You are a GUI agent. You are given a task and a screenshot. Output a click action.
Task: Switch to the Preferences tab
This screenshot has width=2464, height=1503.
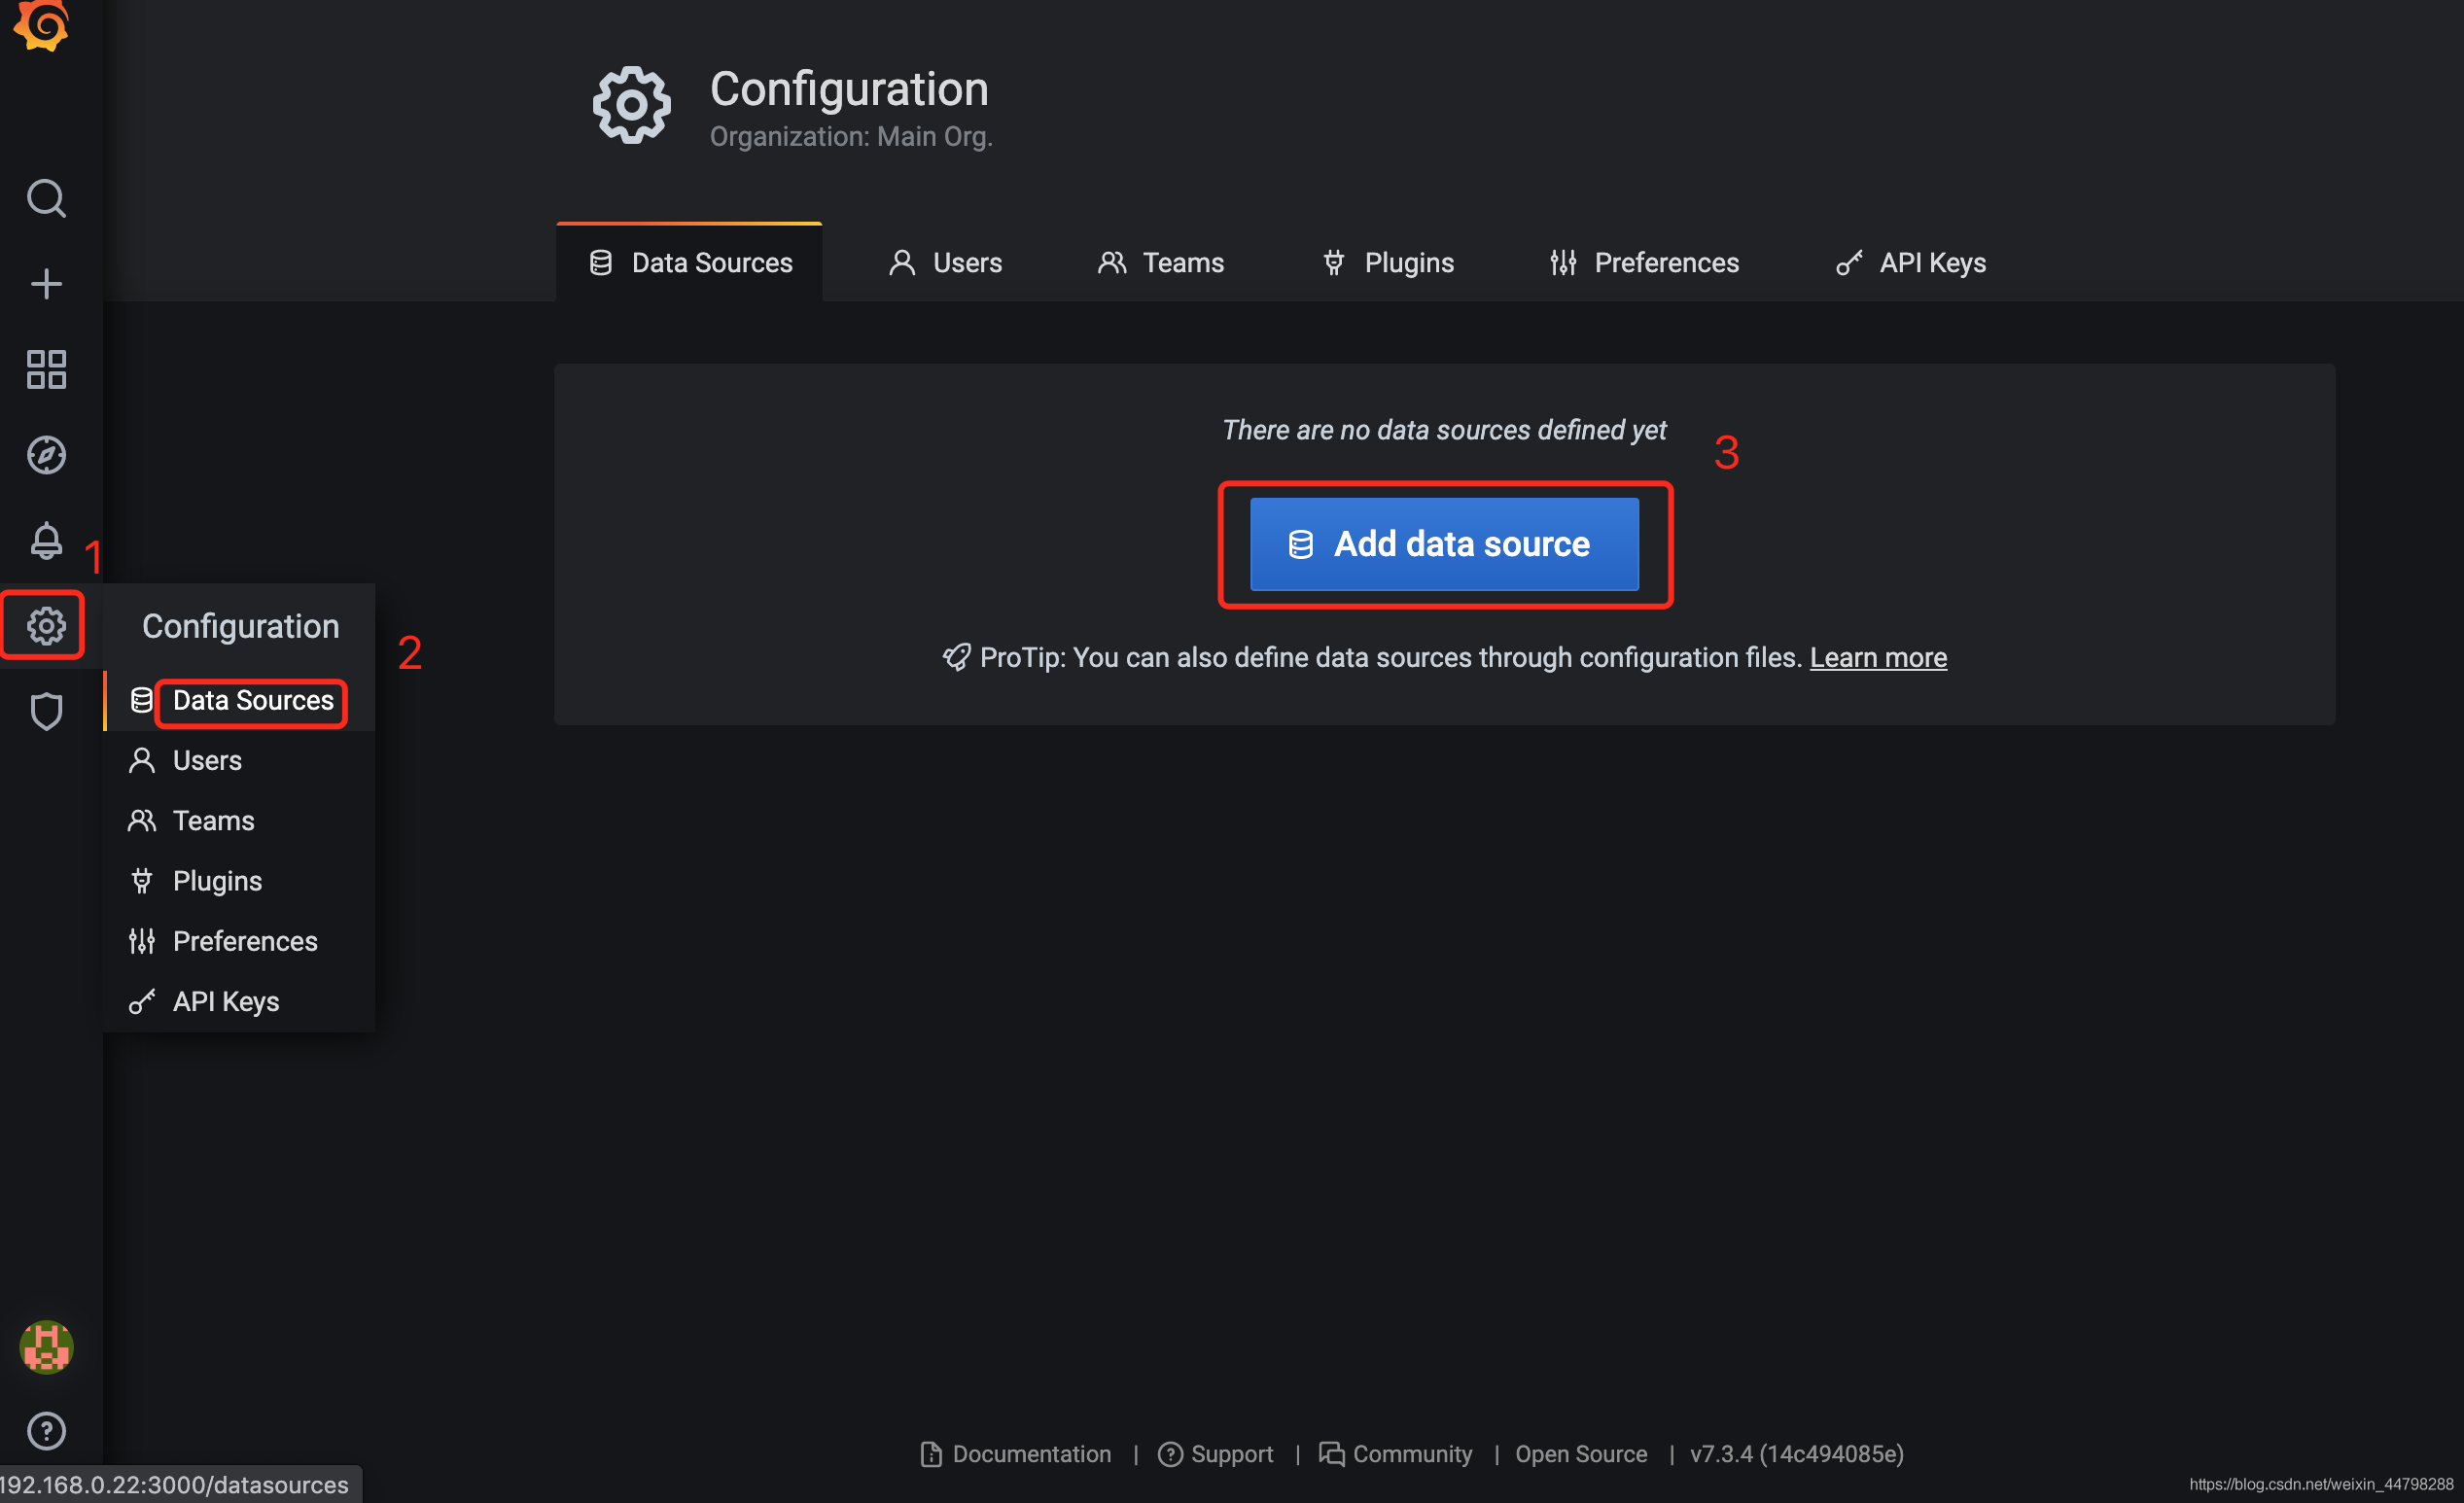(x=1644, y=262)
